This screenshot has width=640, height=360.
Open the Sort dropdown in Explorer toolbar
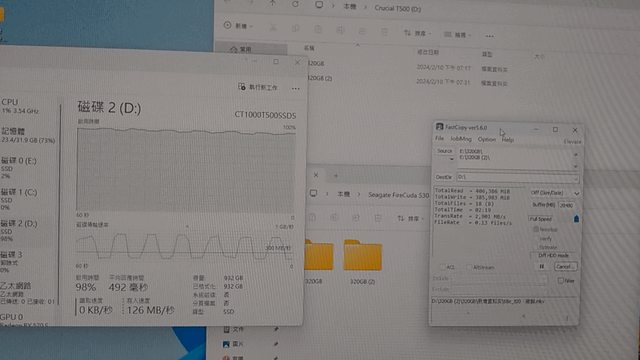pyautogui.click(x=417, y=33)
